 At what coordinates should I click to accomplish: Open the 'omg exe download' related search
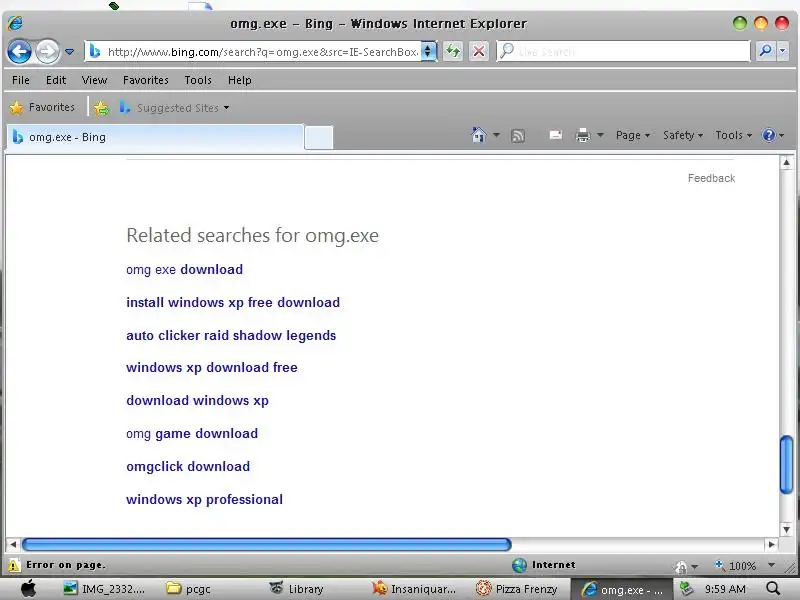pyautogui.click(x=185, y=269)
